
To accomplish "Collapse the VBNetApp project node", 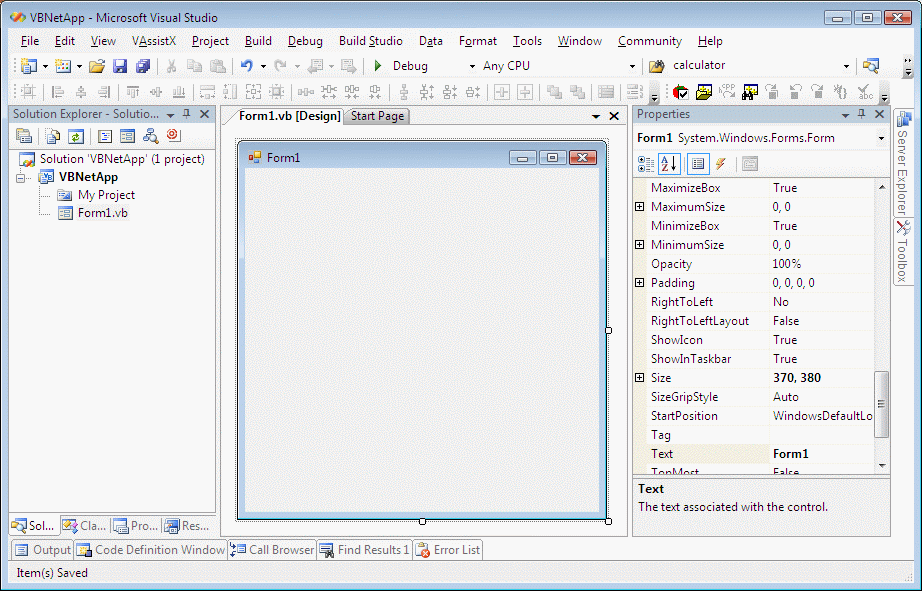I will coord(21,178).
